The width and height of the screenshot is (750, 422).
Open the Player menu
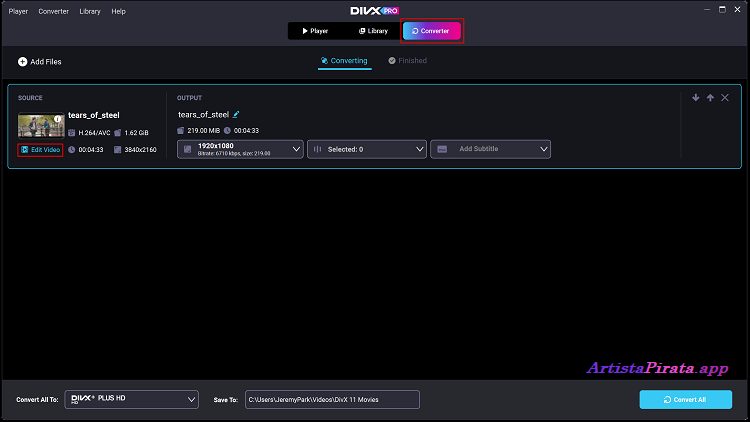click(x=18, y=11)
